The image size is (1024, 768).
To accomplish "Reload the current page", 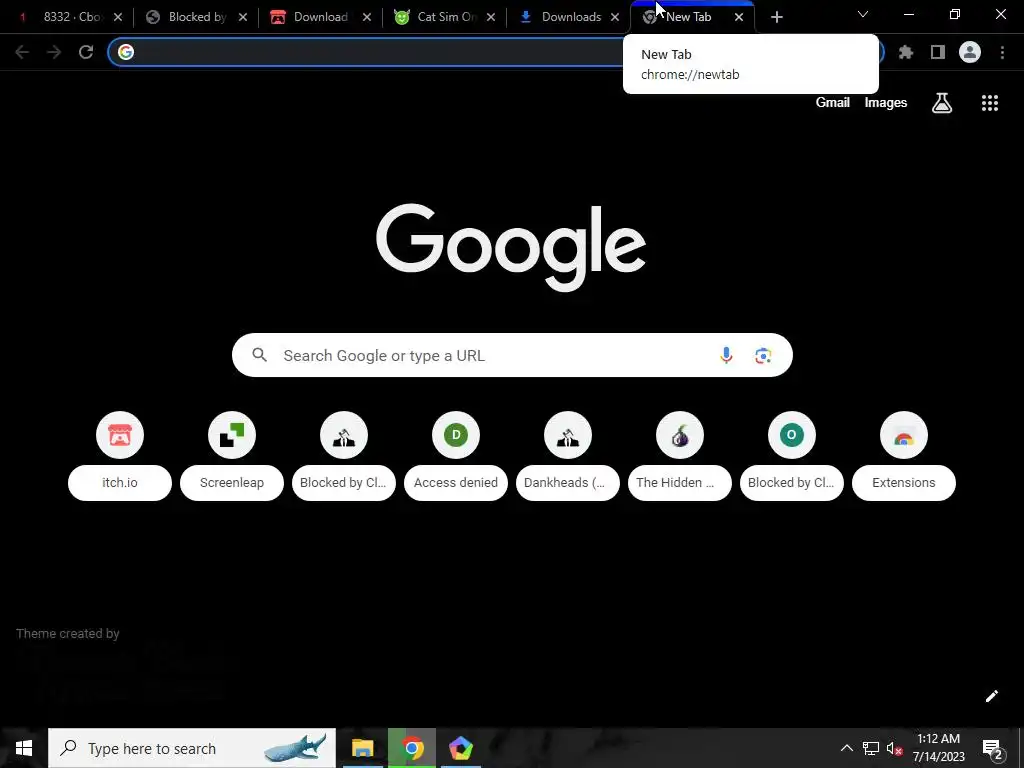I will (x=86, y=52).
